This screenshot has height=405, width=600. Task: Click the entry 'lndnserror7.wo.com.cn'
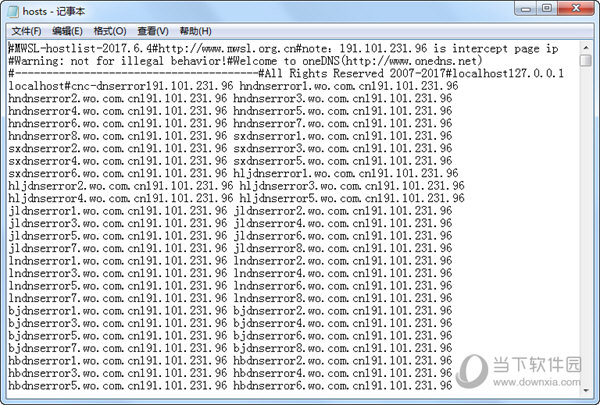(74, 298)
